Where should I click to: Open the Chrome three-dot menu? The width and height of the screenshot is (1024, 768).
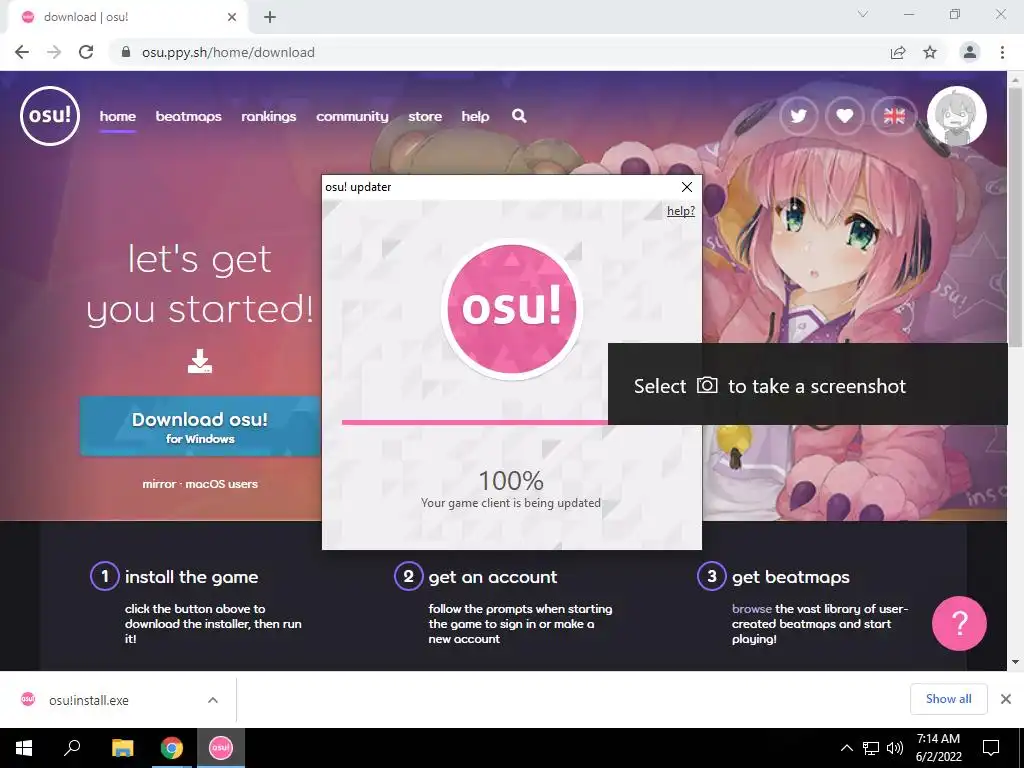coord(1002,52)
